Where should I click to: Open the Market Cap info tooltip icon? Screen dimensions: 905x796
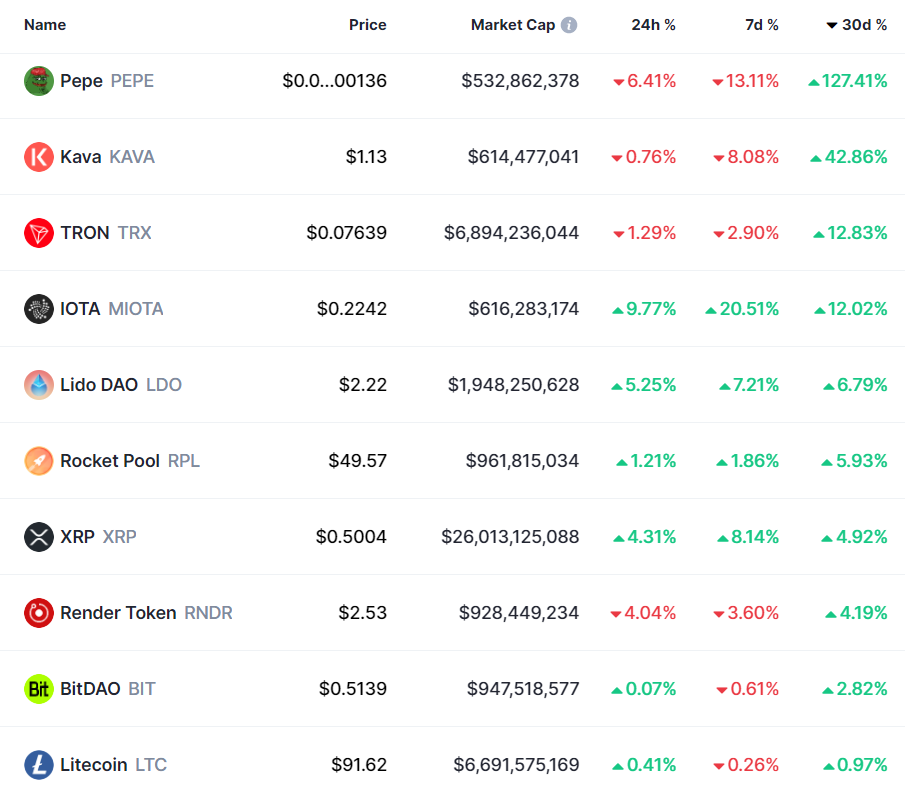coord(568,24)
